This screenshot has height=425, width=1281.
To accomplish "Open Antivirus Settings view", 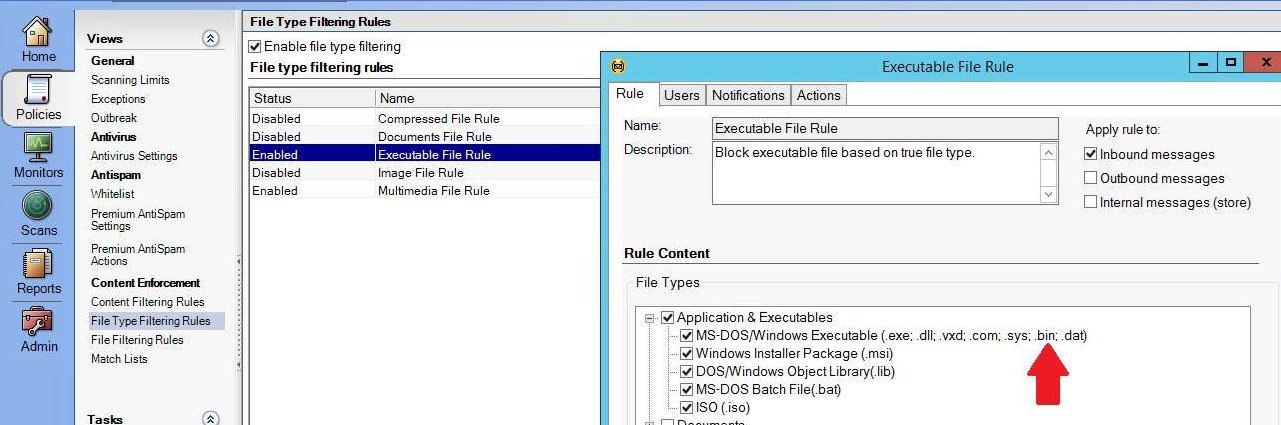I will (x=134, y=156).
